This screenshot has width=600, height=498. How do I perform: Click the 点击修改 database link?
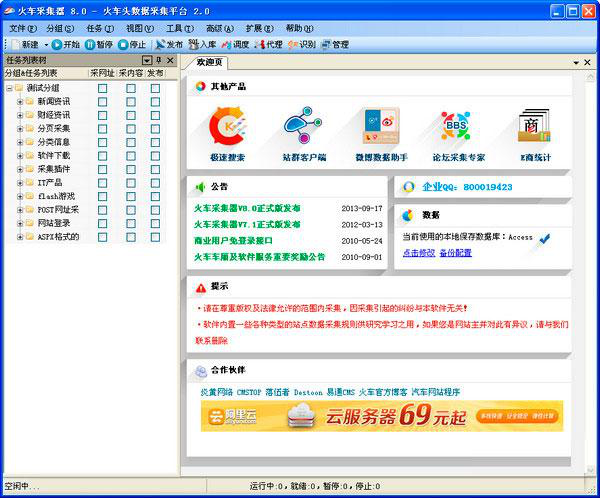(x=419, y=253)
